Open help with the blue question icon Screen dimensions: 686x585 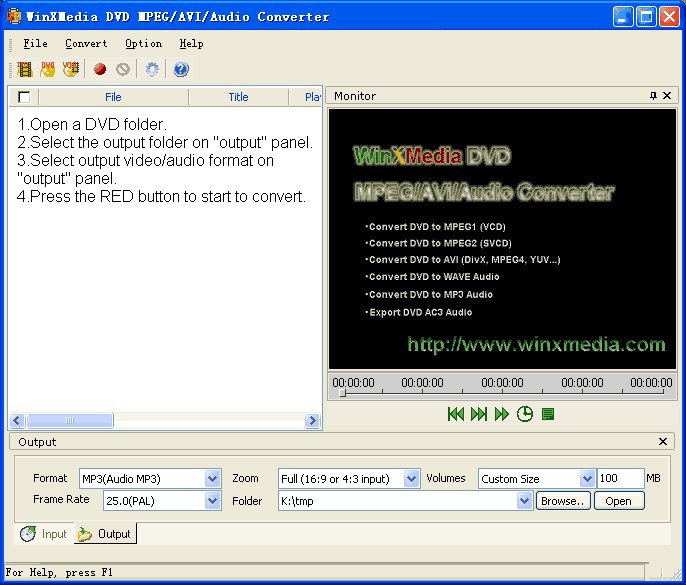click(181, 69)
